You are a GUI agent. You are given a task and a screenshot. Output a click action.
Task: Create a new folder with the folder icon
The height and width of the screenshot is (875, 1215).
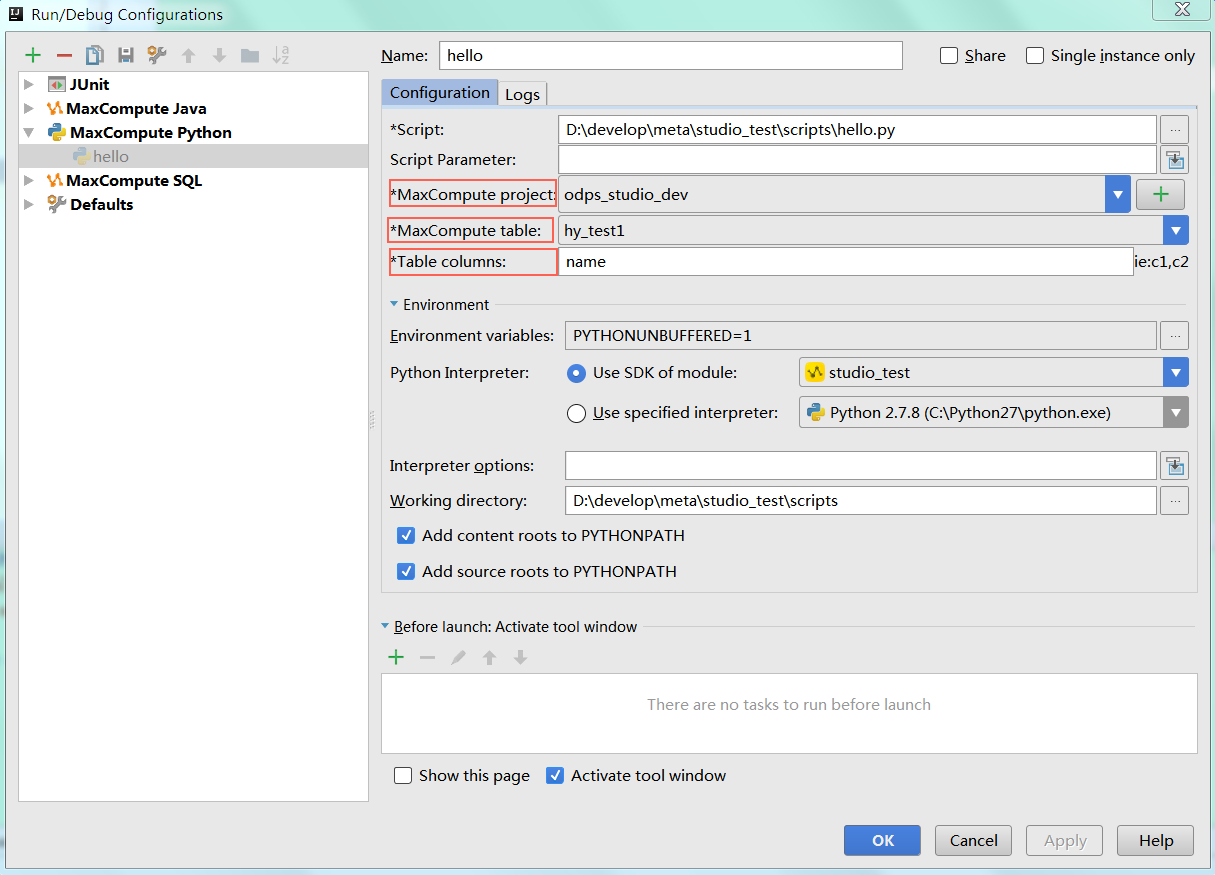point(250,56)
